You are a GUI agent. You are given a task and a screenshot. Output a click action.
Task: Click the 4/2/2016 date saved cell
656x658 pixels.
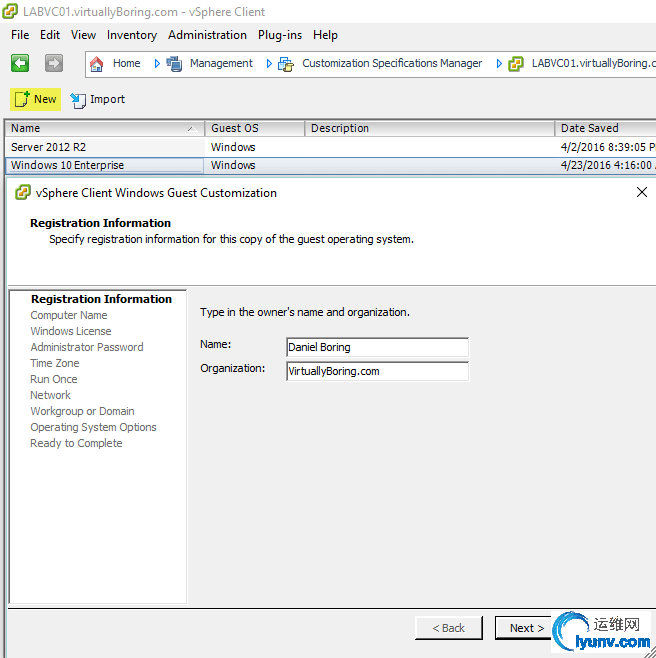coord(608,147)
